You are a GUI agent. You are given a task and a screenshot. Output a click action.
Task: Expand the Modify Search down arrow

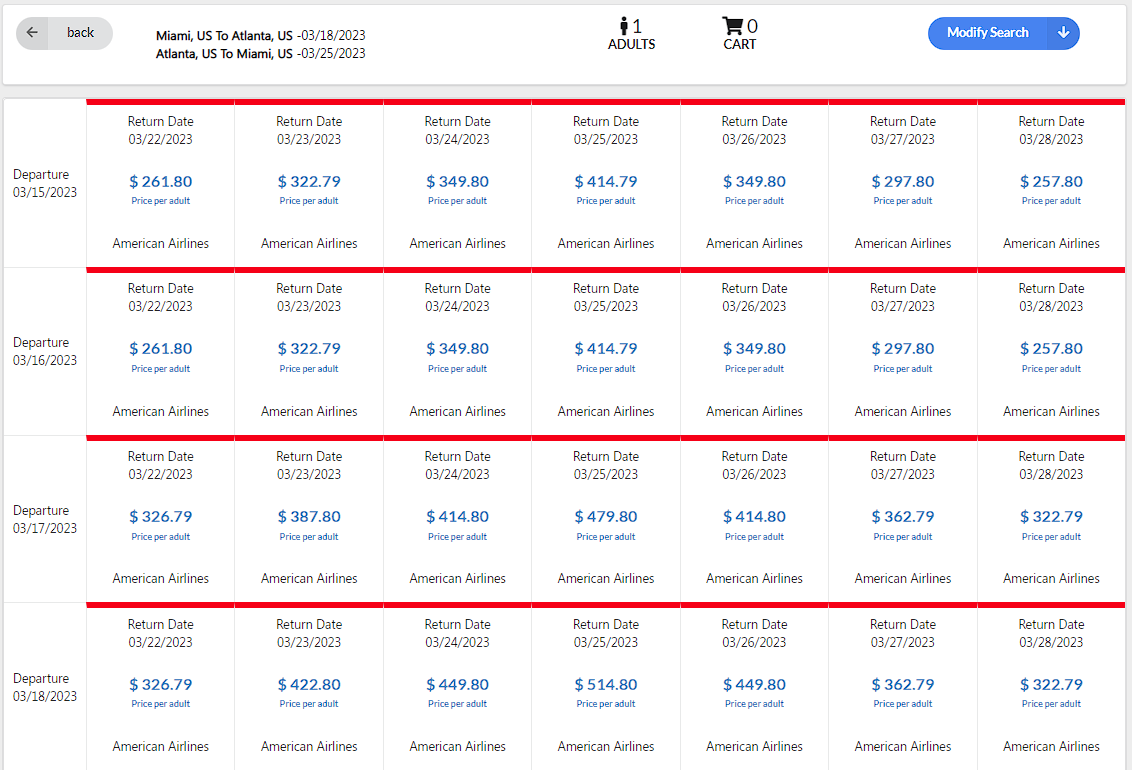(1063, 32)
